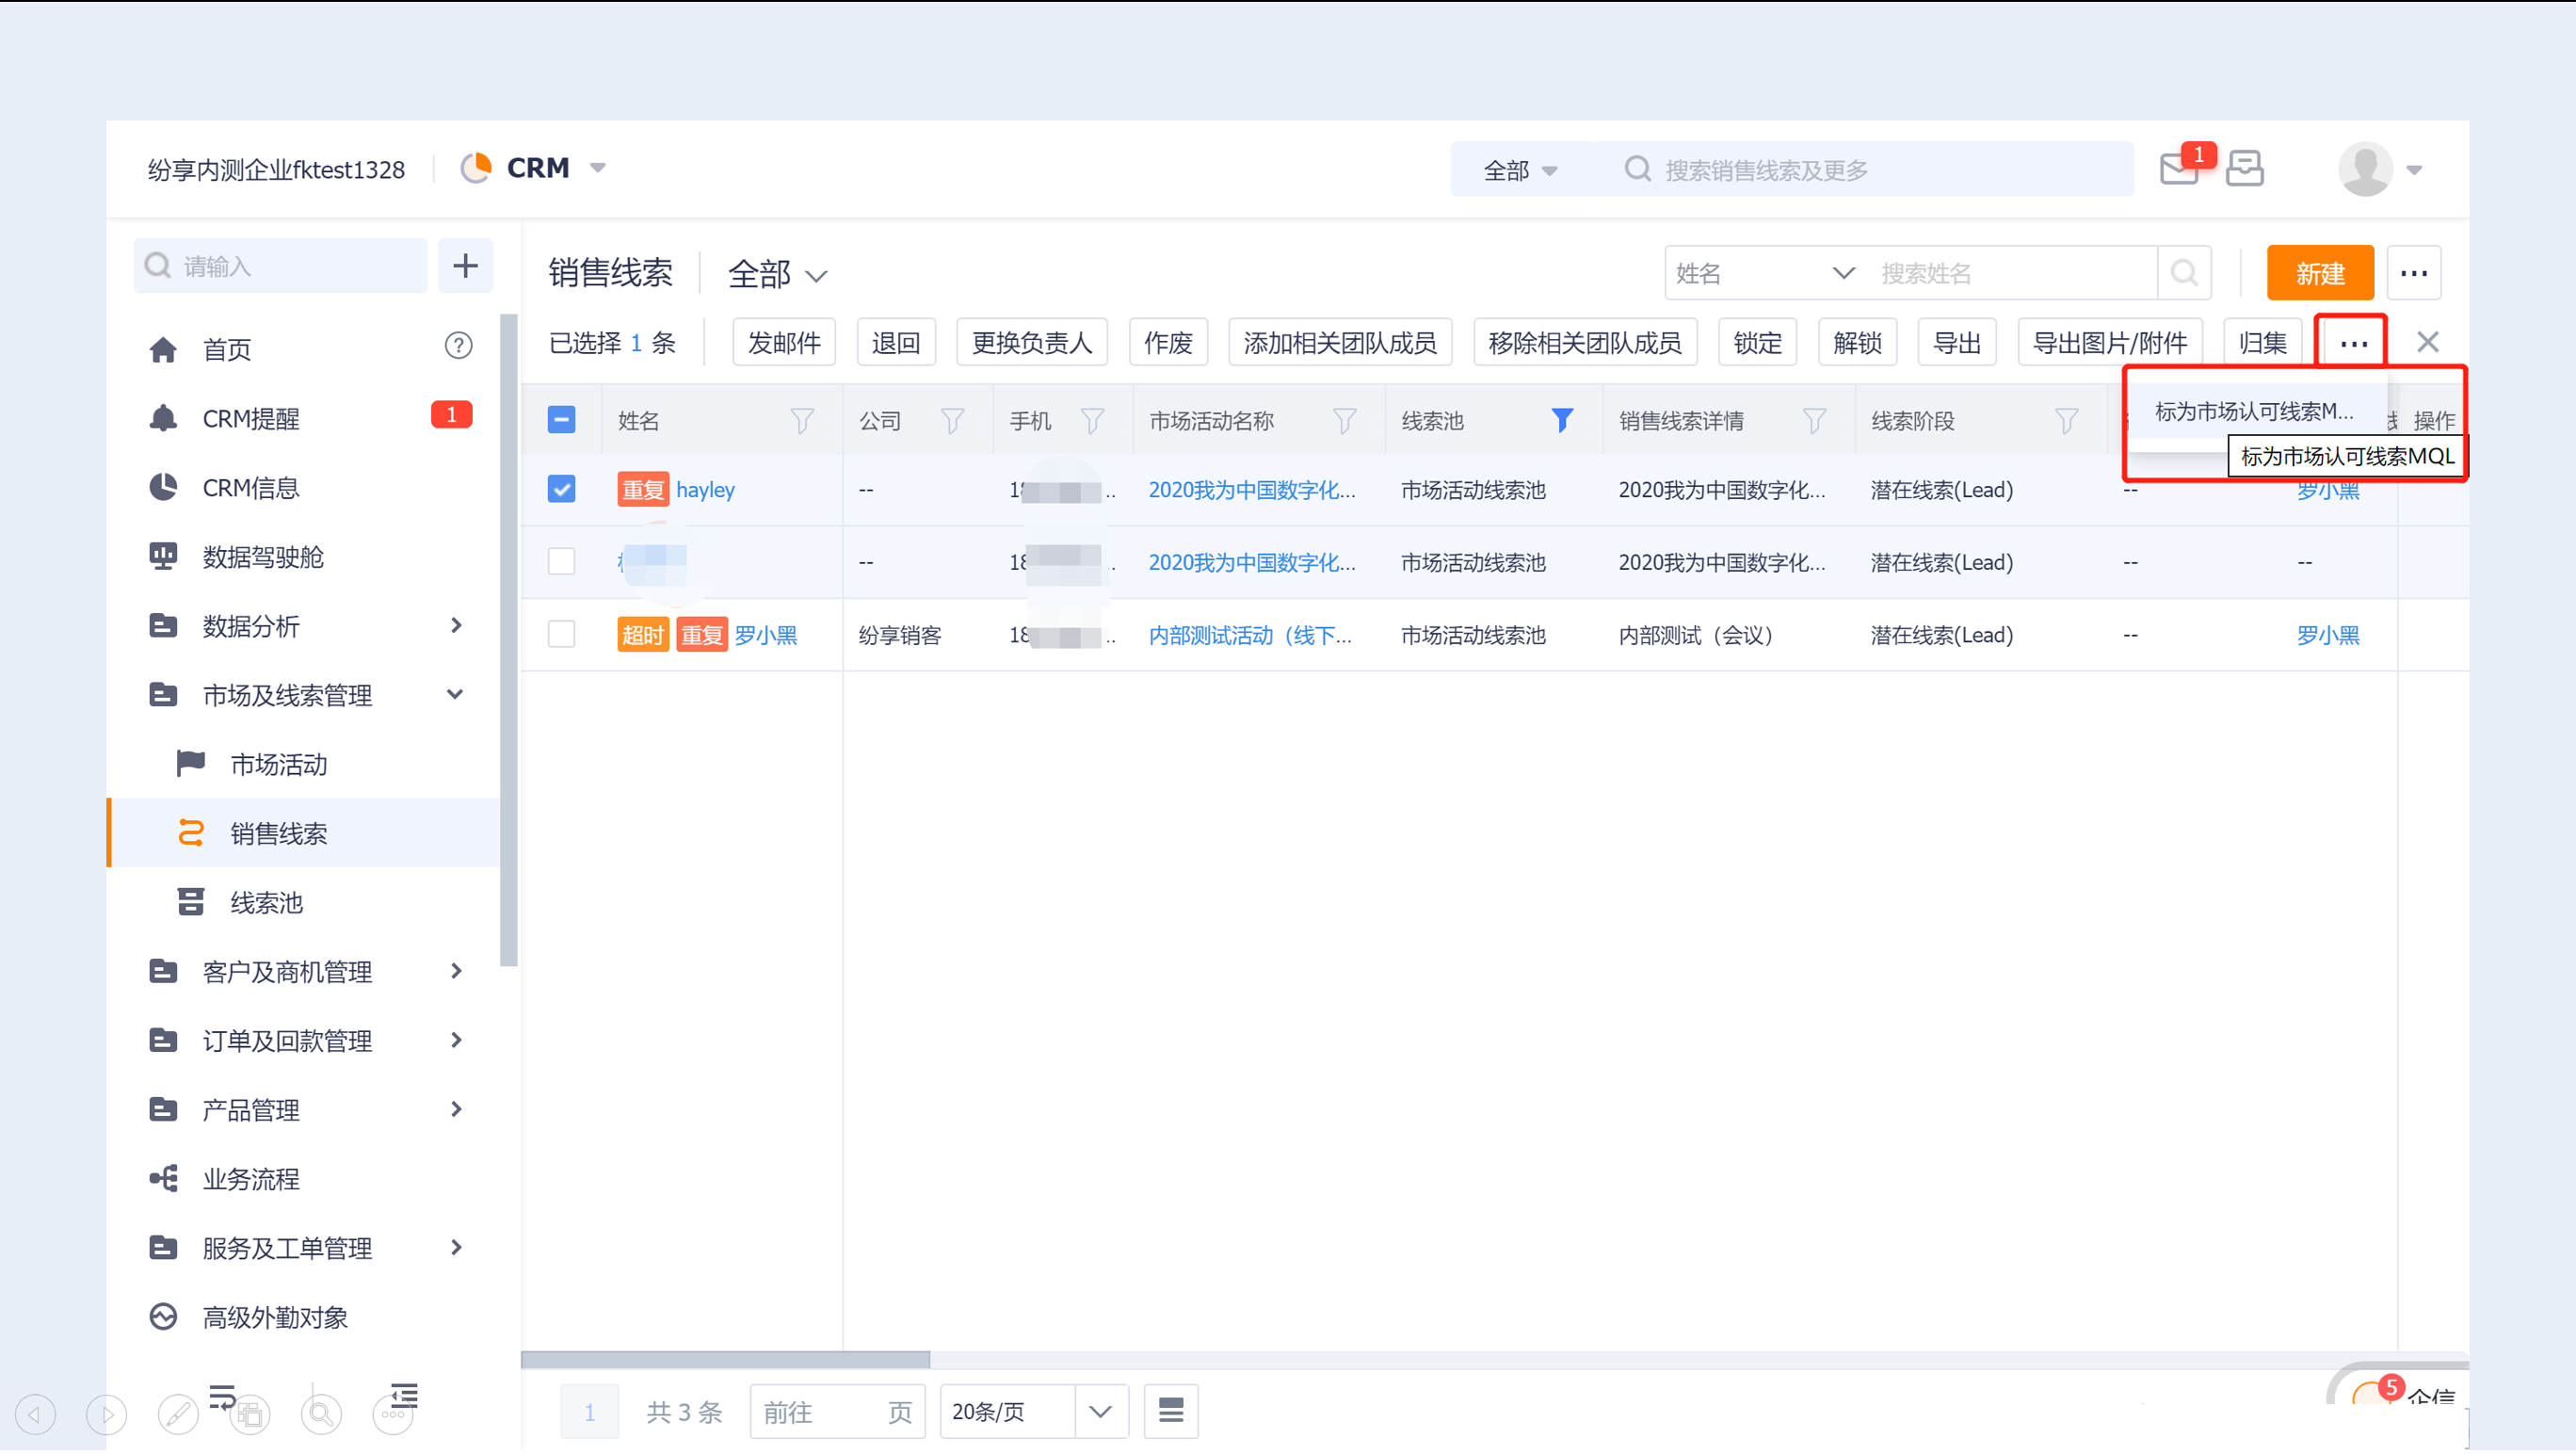Click the more batch actions ellipsis button
The width and height of the screenshot is (2576, 1454).
[2353, 343]
